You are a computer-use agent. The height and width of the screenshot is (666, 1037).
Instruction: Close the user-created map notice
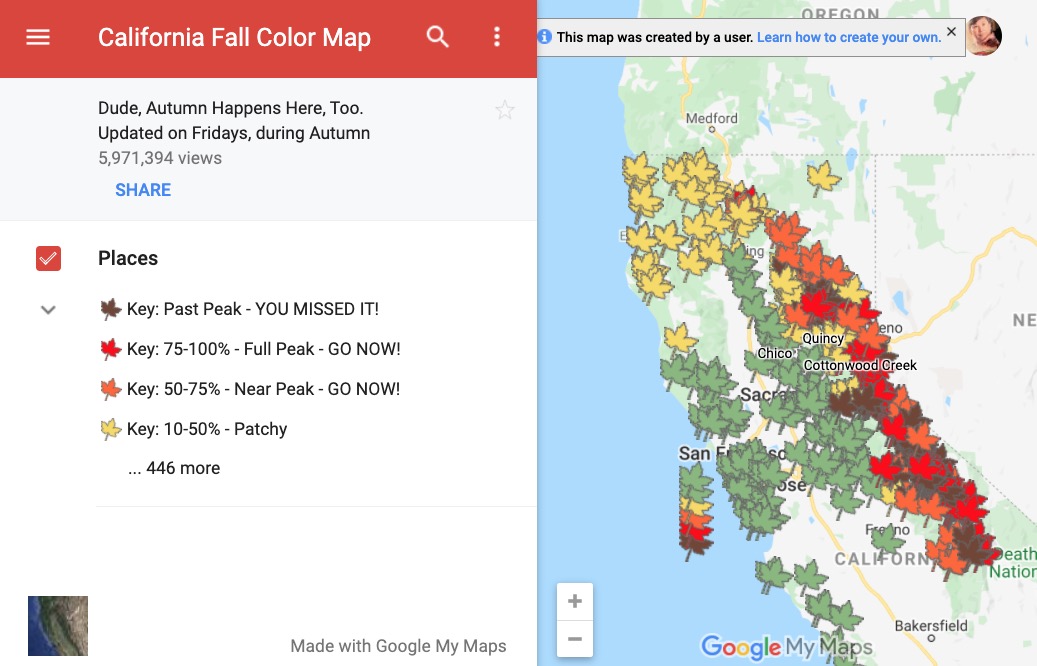point(951,31)
